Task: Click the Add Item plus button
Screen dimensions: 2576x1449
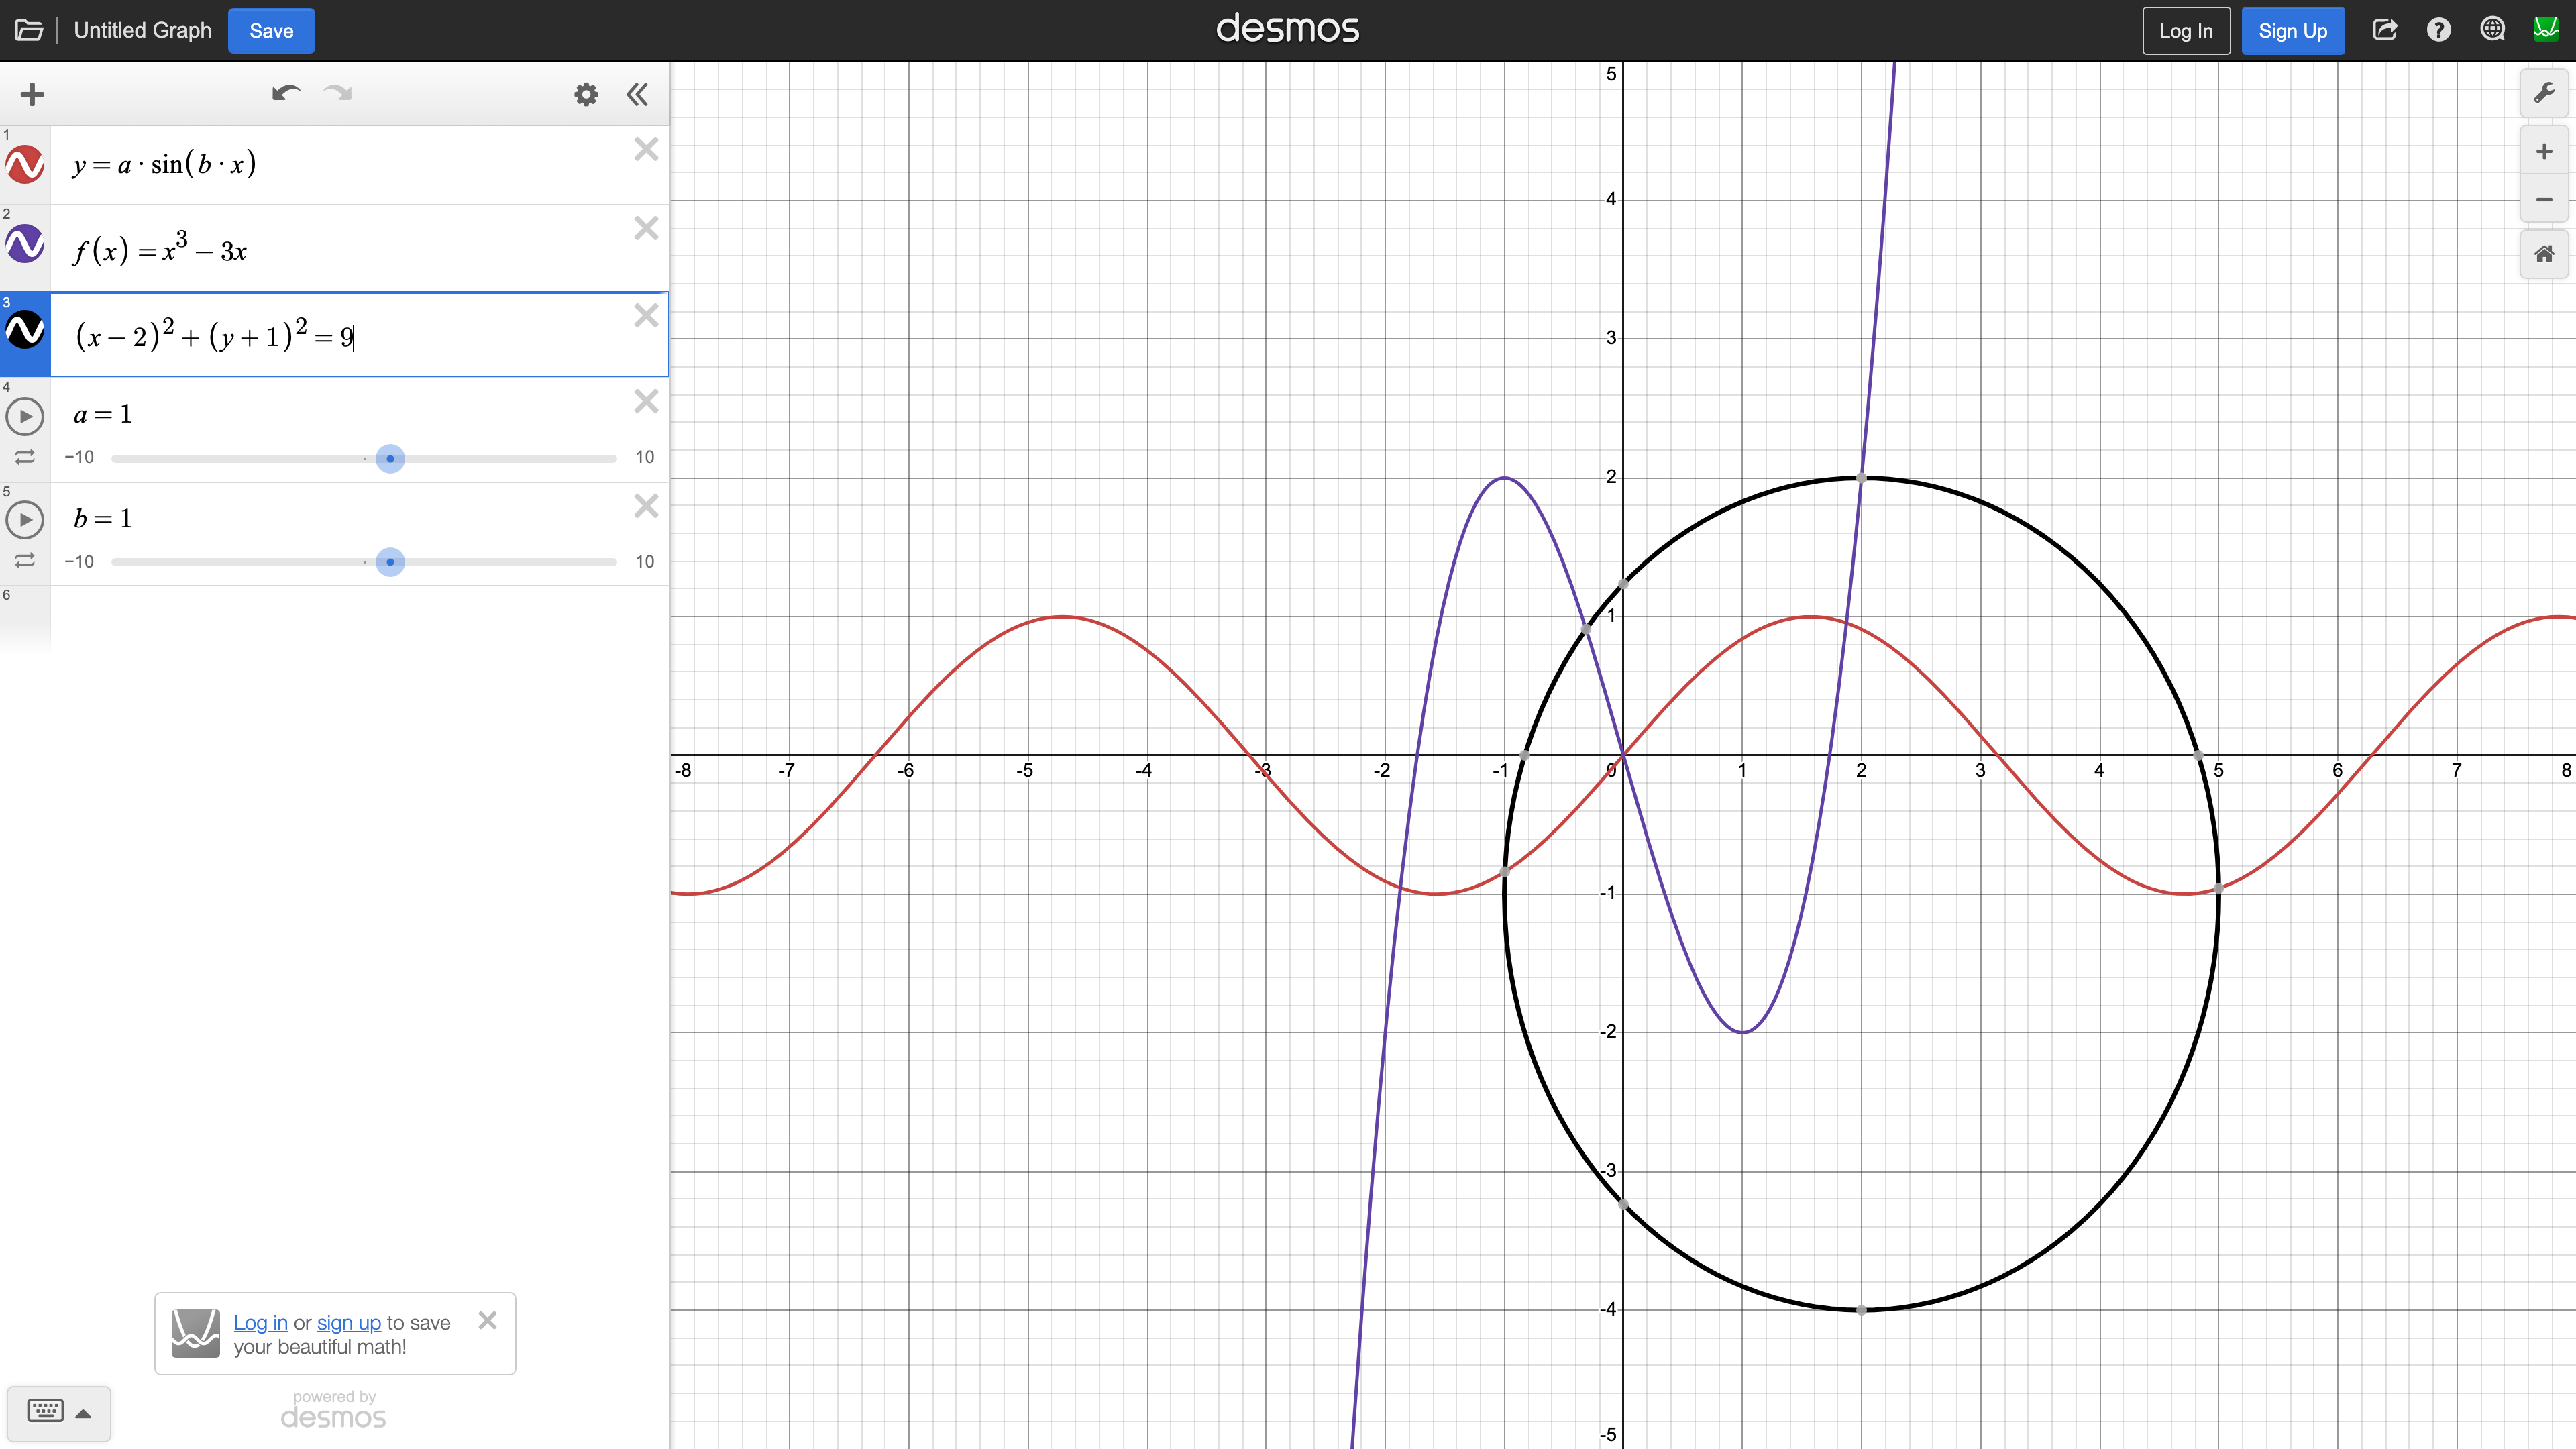Action: pos(32,94)
